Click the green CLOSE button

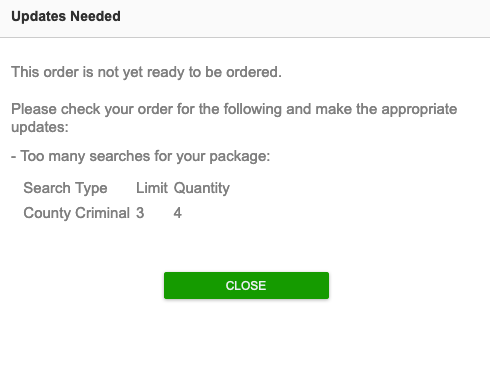[x=246, y=285]
